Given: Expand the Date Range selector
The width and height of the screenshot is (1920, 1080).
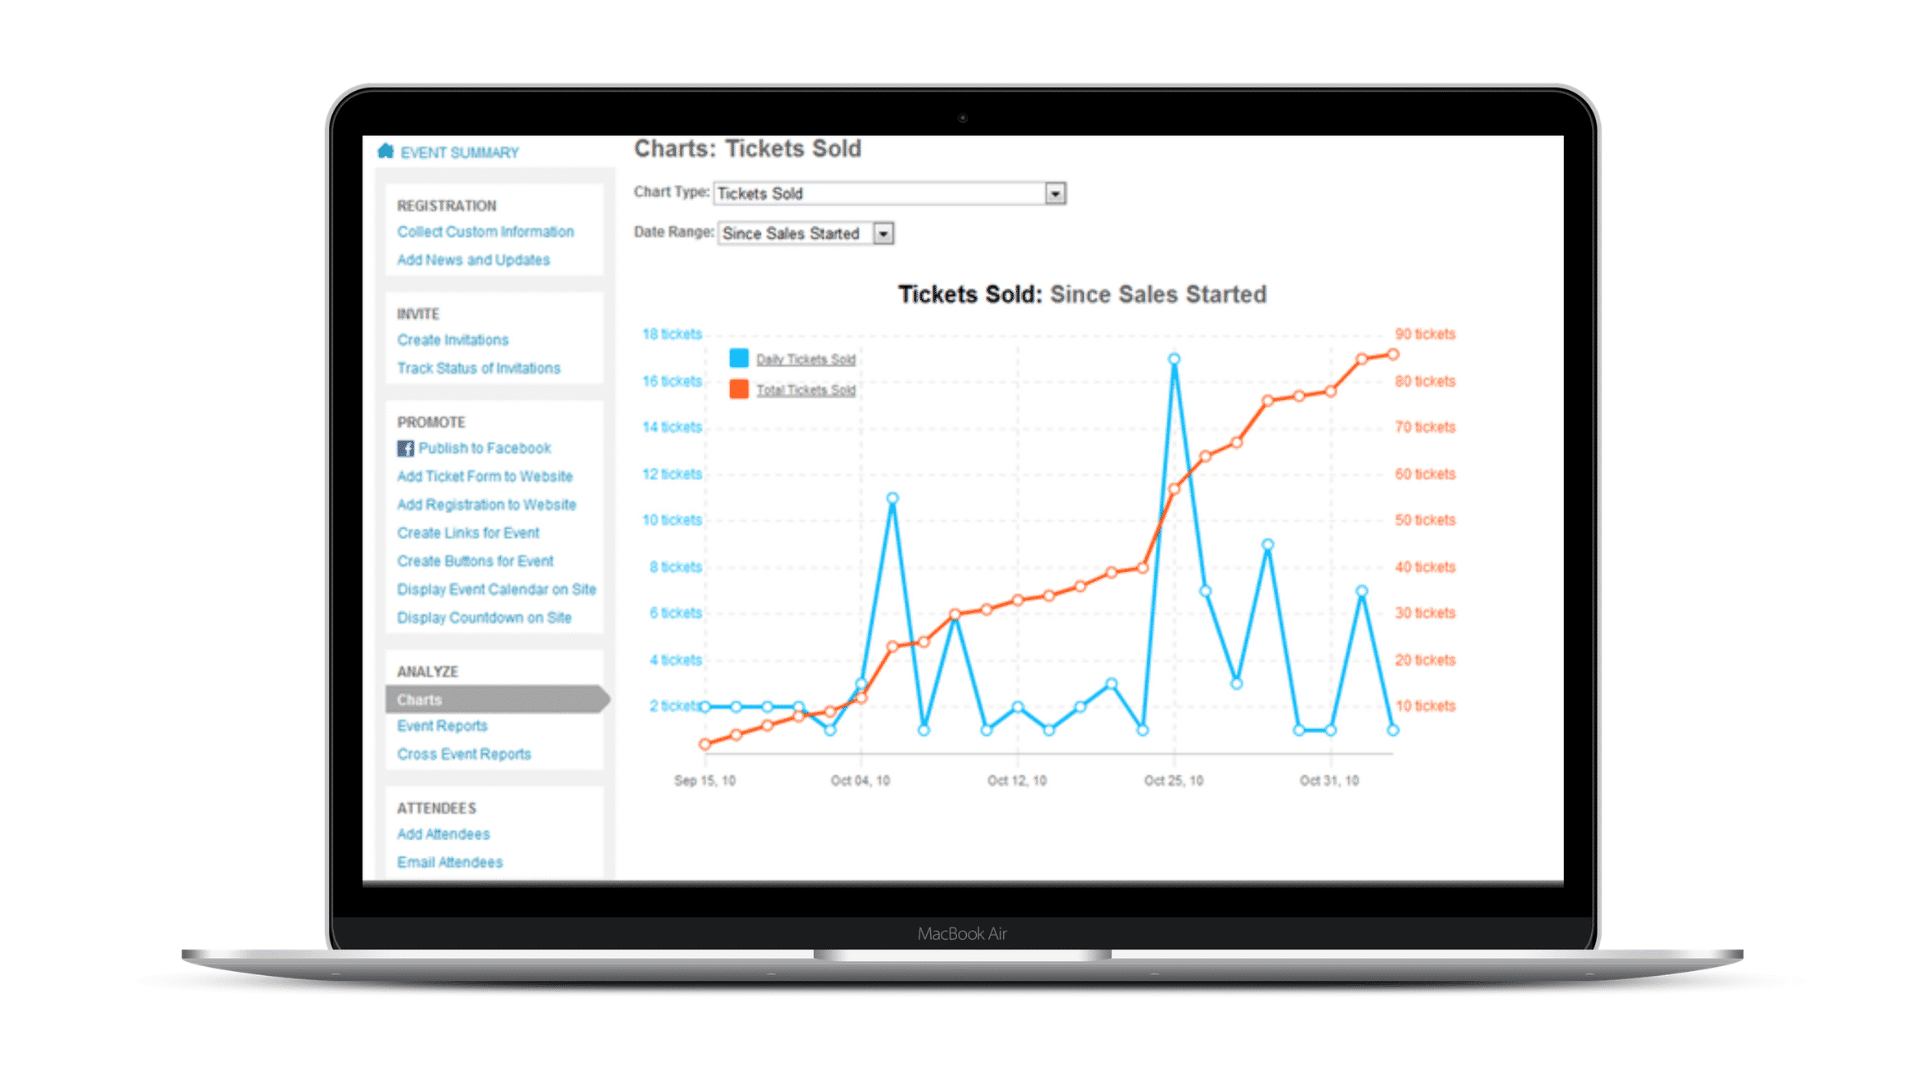Looking at the screenshot, I should click(882, 233).
